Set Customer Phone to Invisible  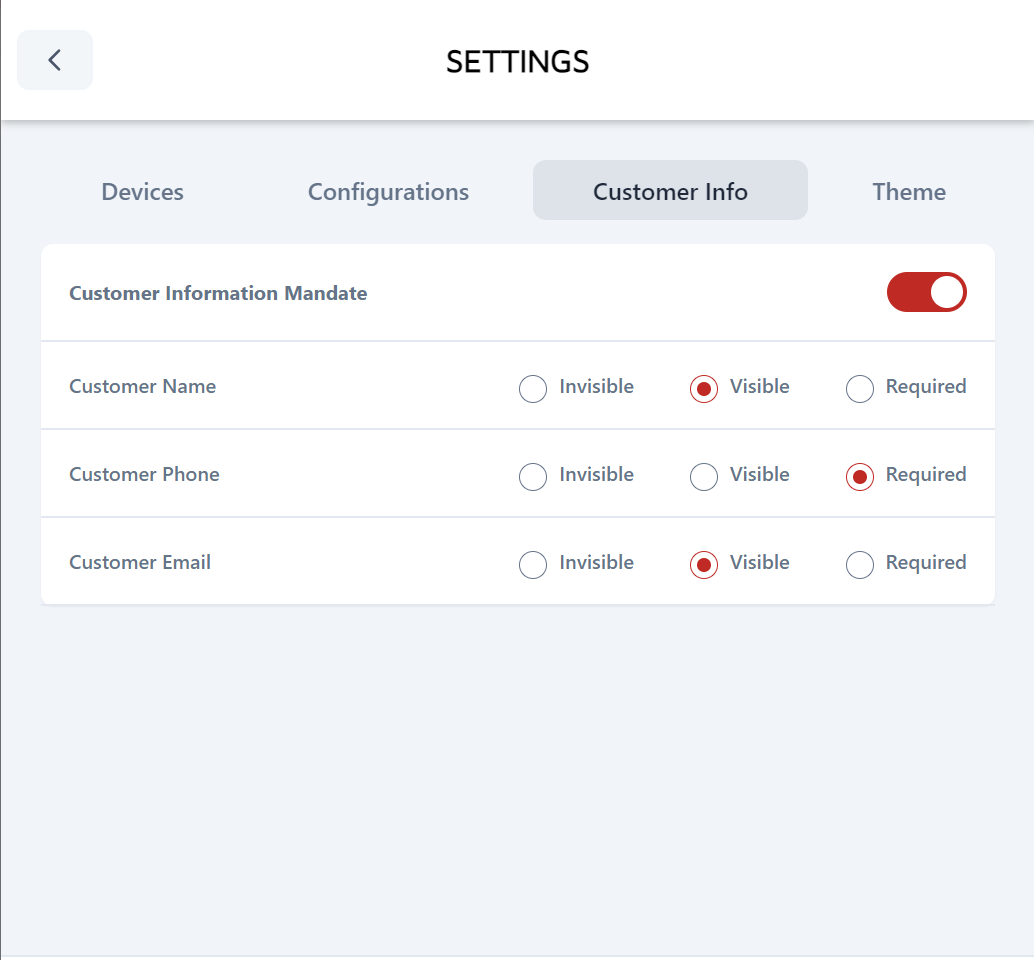[534, 476]
